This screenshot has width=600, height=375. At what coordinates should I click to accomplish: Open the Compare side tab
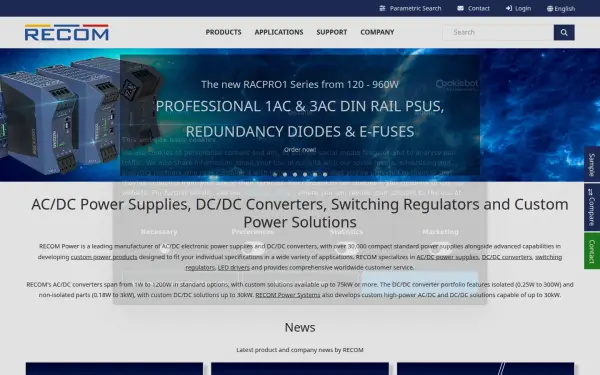(592, 207)
